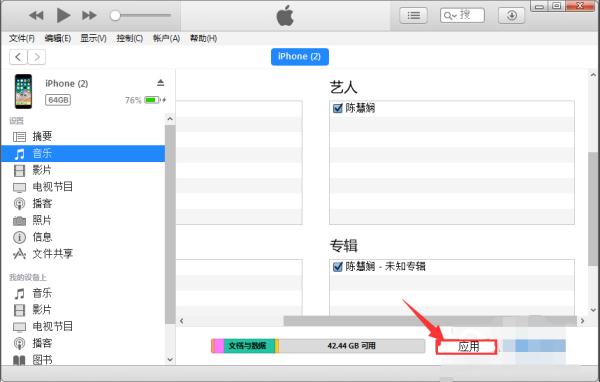Click the volume slider knob
This screenshot has width=600, height=382.
click(115, 16)
